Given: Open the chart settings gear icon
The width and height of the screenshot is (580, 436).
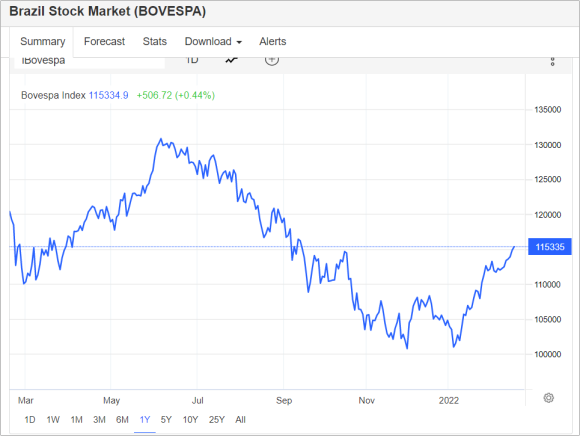Looking at the screenshot, I should [549, 398].
